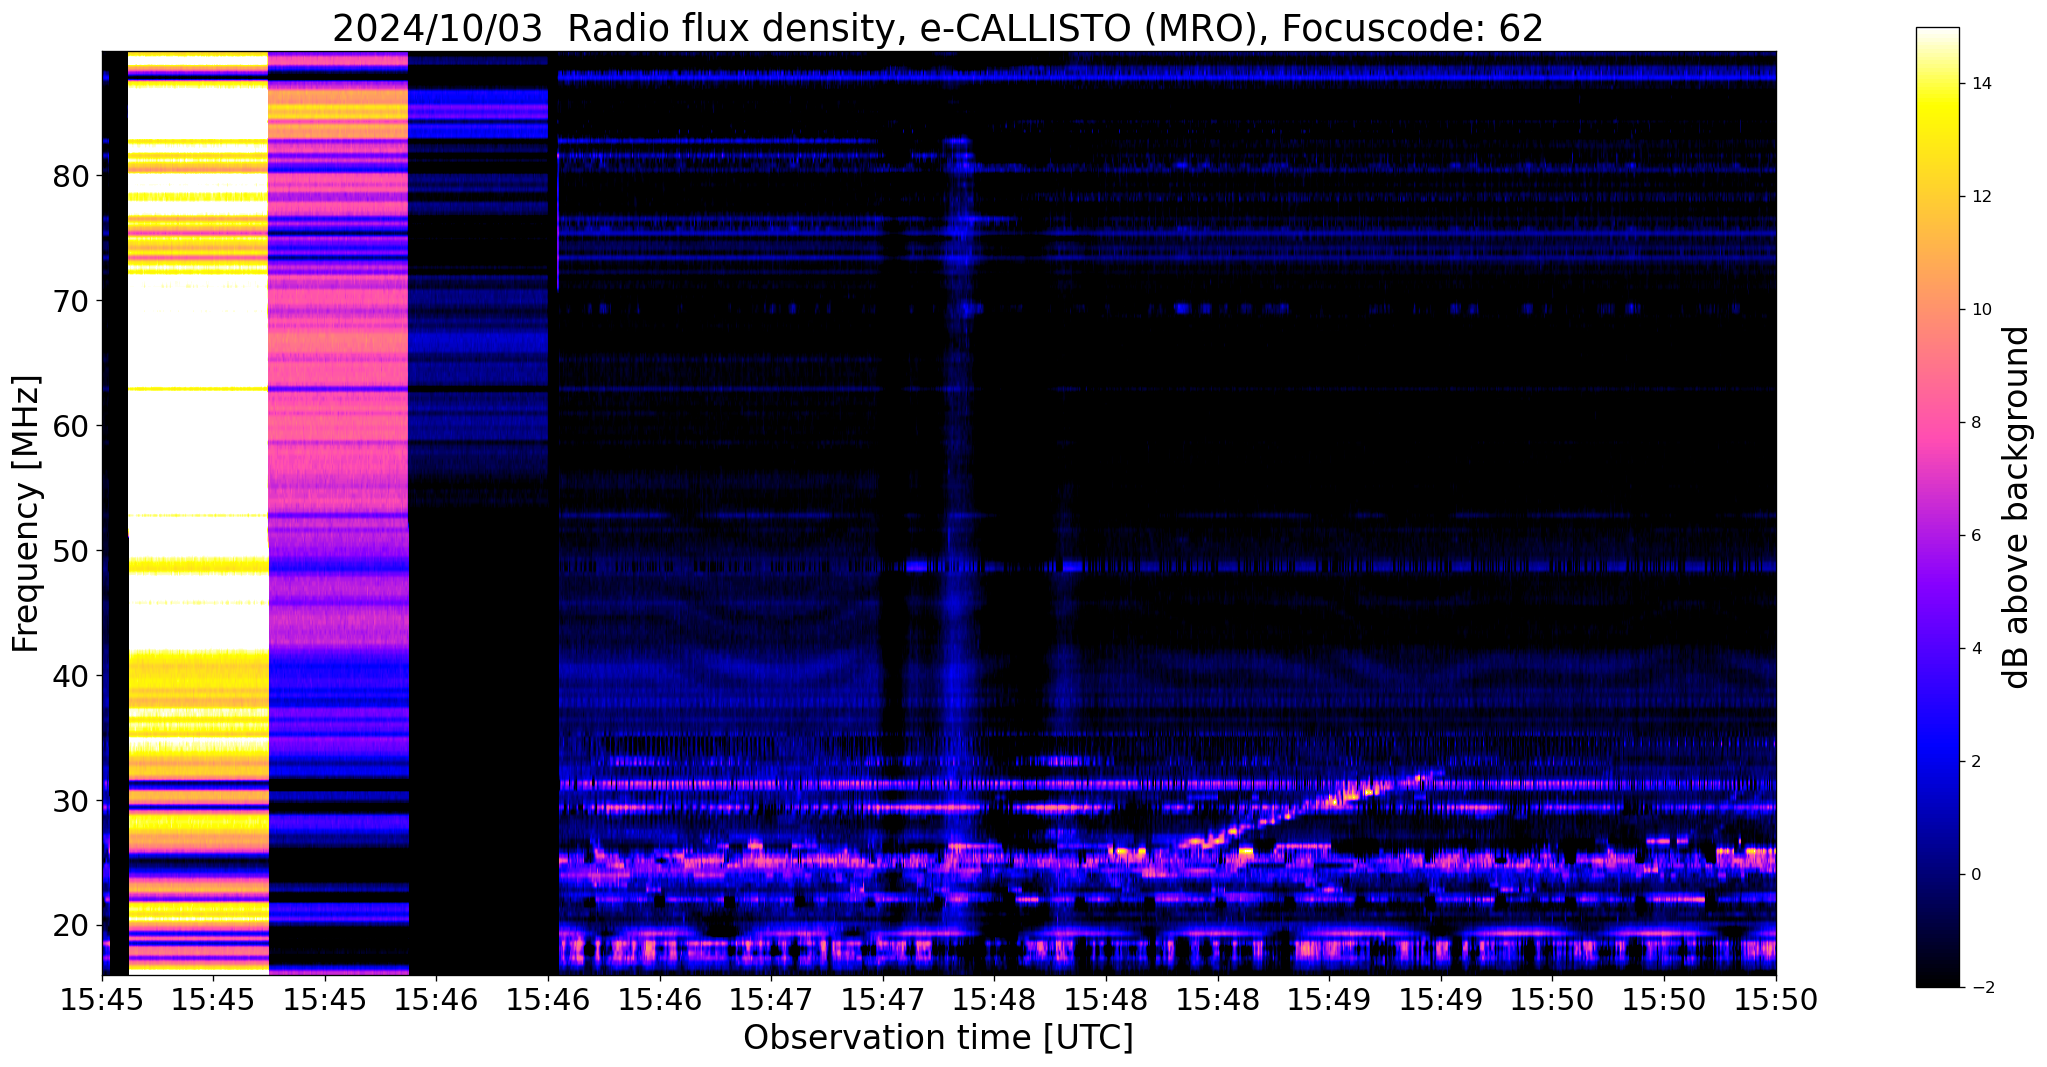Click the 'dB above background' colorbar label

click(2017, 507)
